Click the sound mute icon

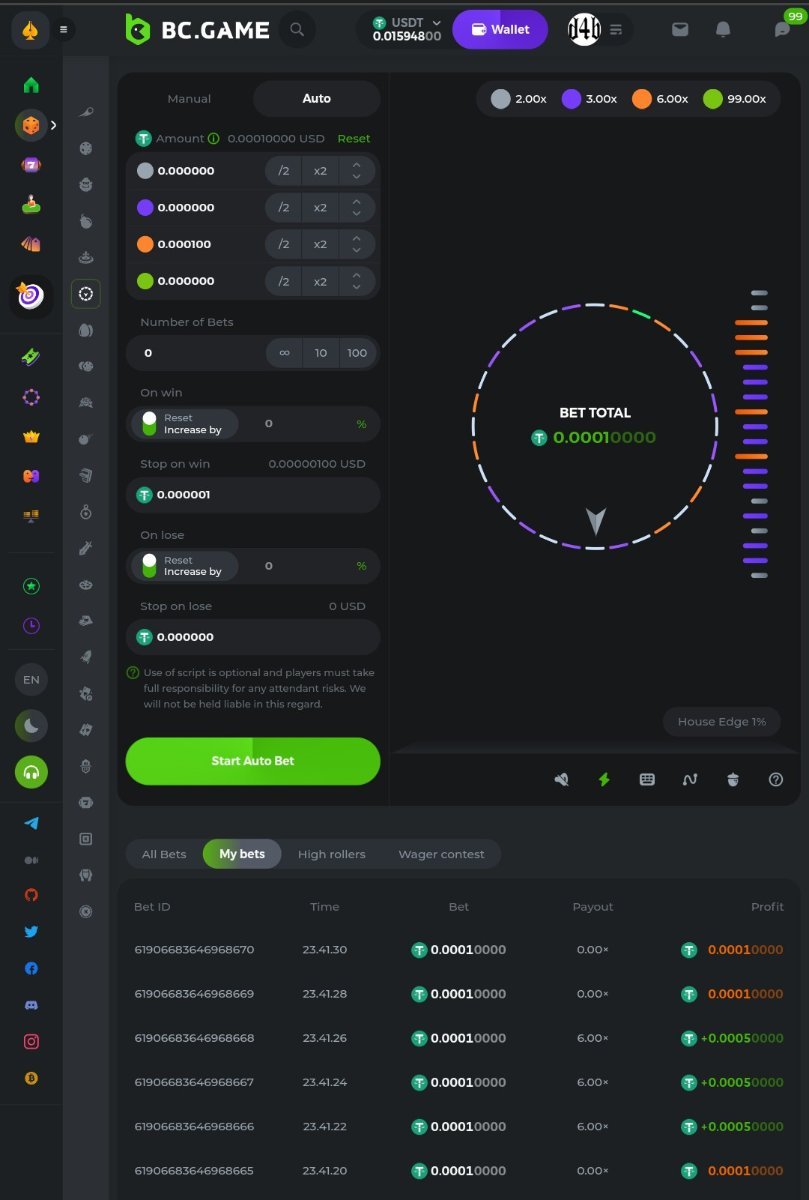(562, 780)
